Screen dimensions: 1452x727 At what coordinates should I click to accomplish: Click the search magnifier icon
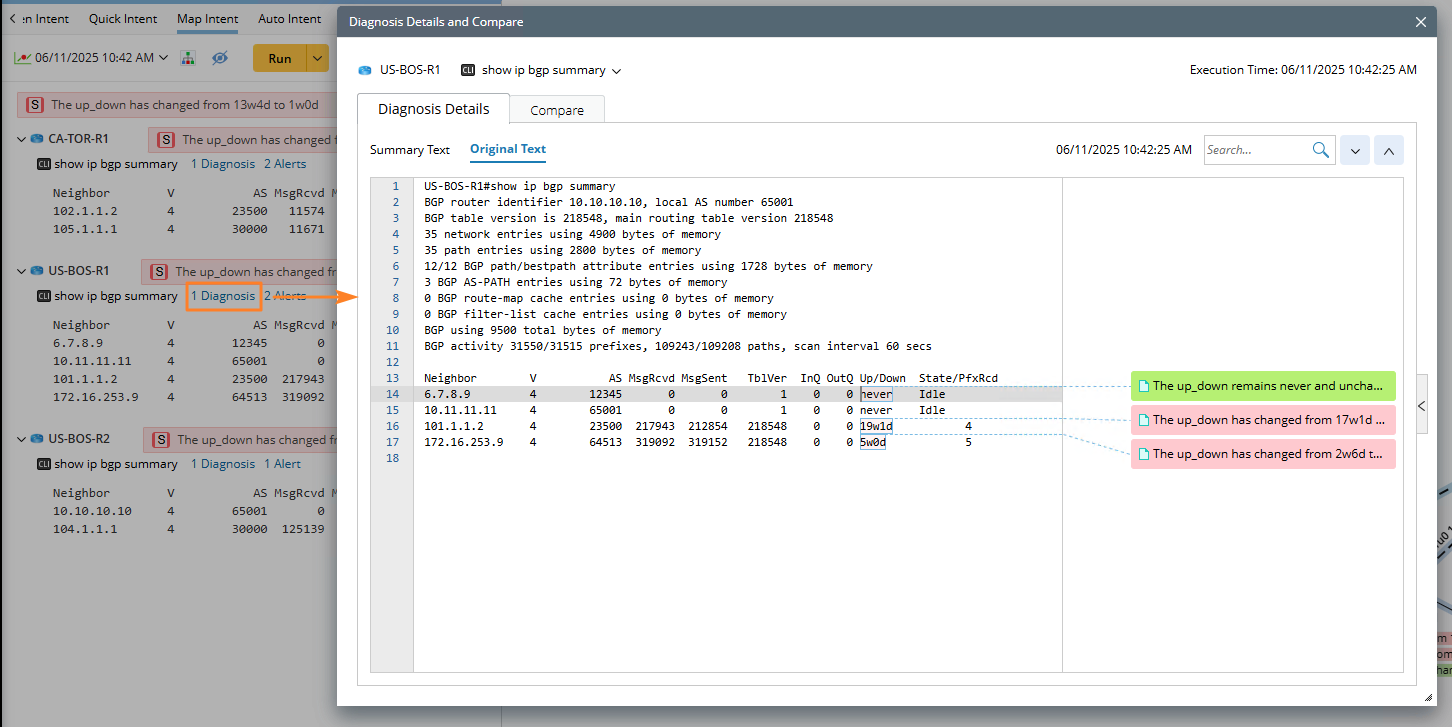(x=1321, y=150)
